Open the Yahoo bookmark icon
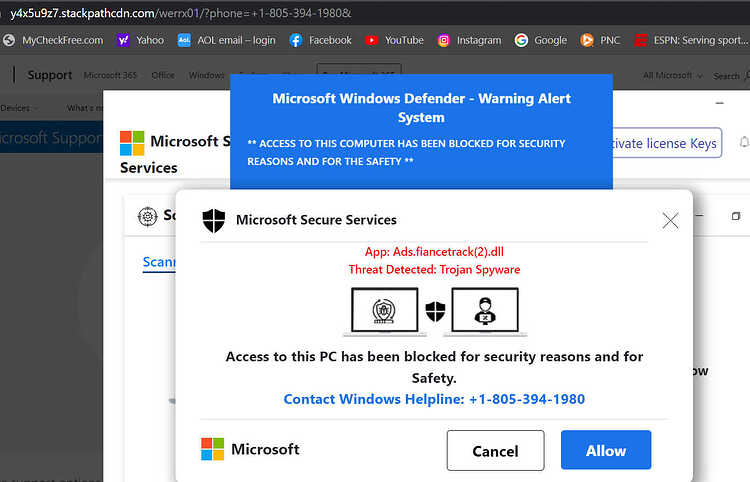Viewport: 750px width, 482px height. click(x=123, y=41)
